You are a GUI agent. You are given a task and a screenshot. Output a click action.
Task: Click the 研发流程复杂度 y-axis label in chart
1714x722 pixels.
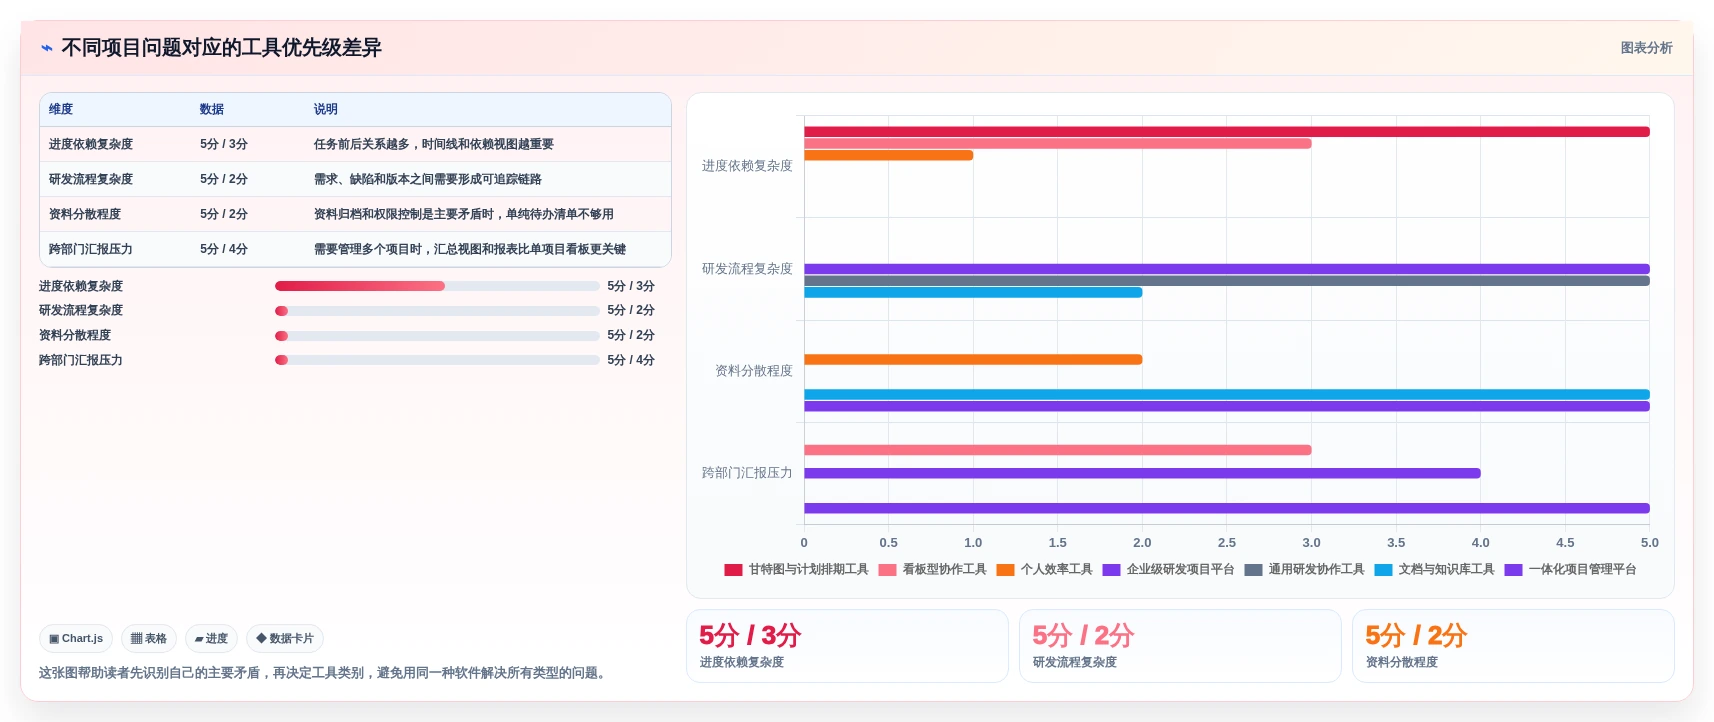click(x=747, y=269)
